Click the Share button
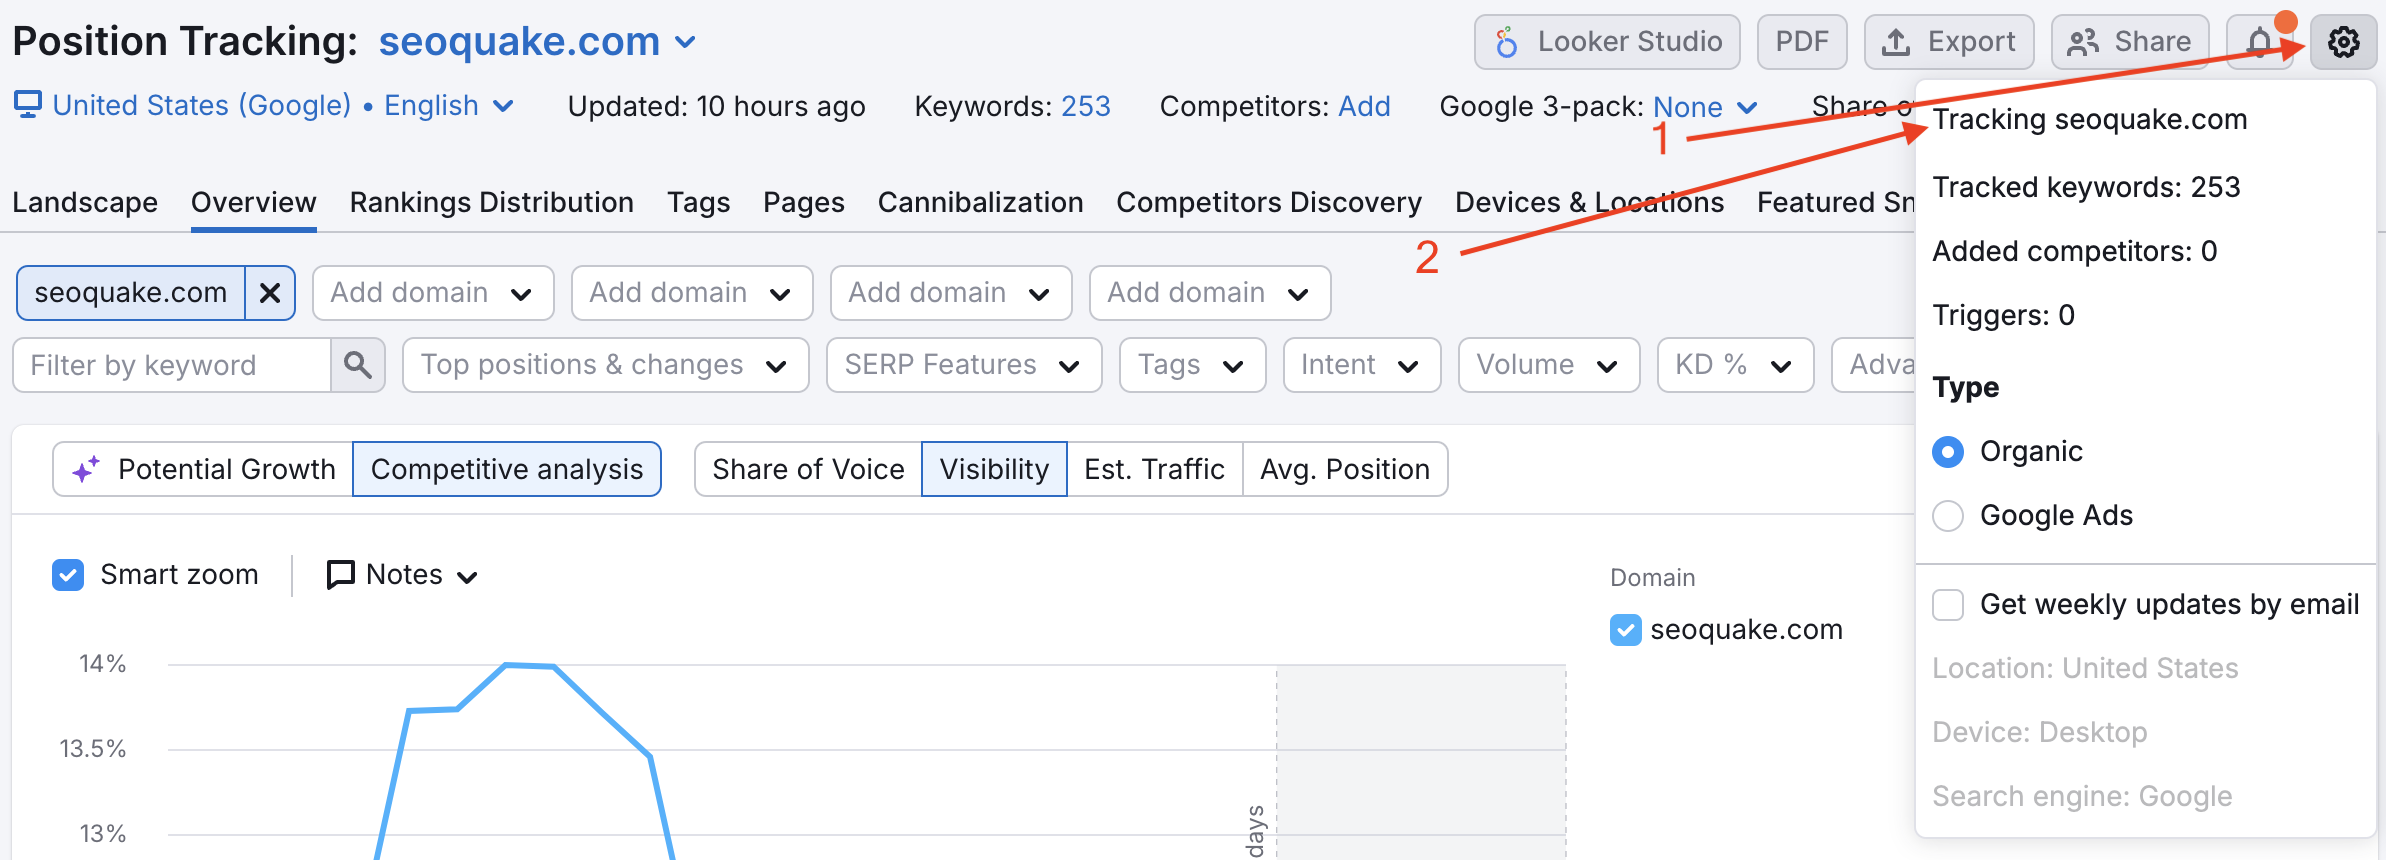The image size is (2386, 860). coord(2130,42)
